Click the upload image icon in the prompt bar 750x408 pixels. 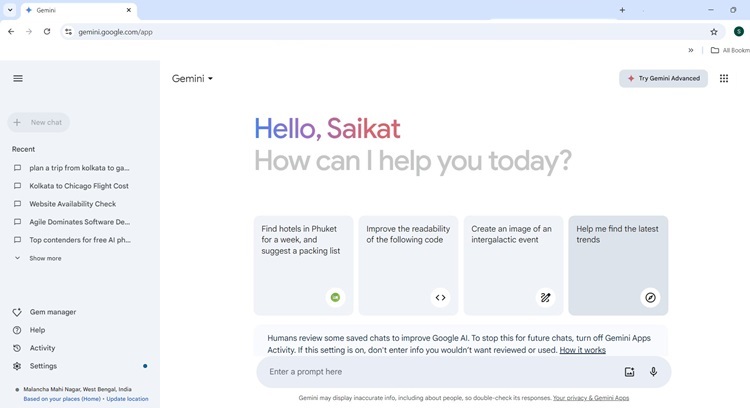629,372
